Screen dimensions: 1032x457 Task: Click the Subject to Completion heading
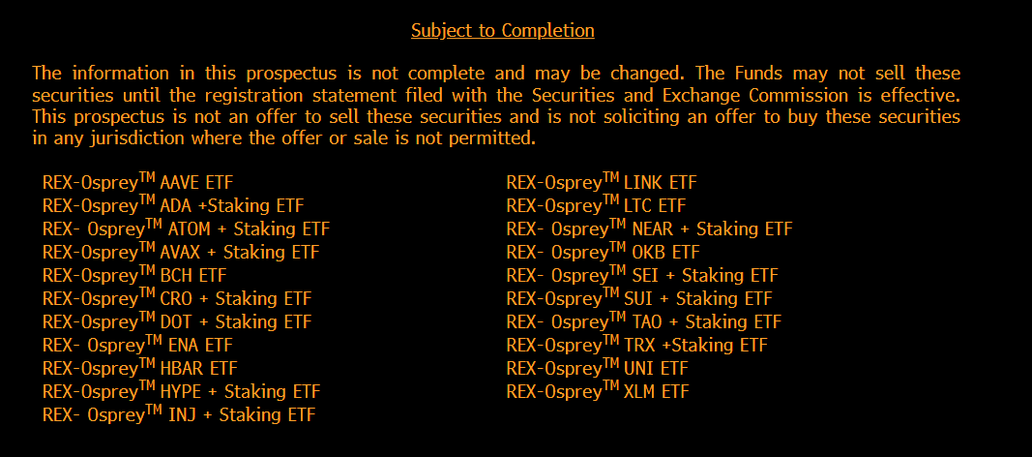point(502,30)
